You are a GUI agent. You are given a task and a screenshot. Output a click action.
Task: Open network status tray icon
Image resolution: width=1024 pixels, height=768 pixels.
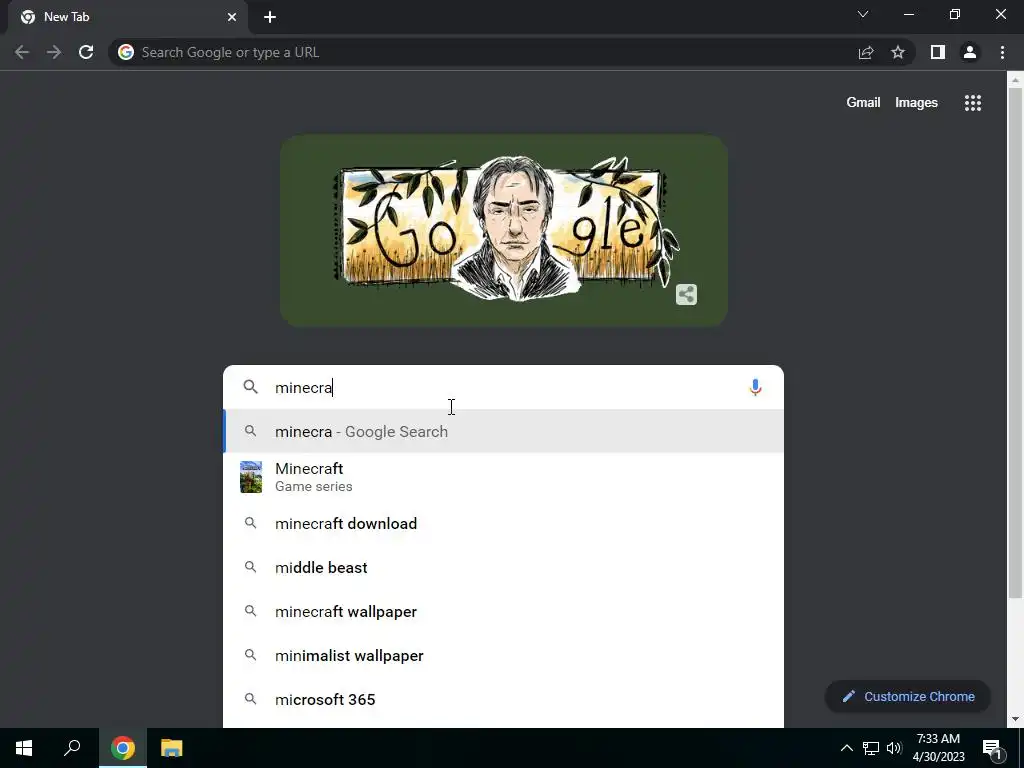tap(871, 748)
